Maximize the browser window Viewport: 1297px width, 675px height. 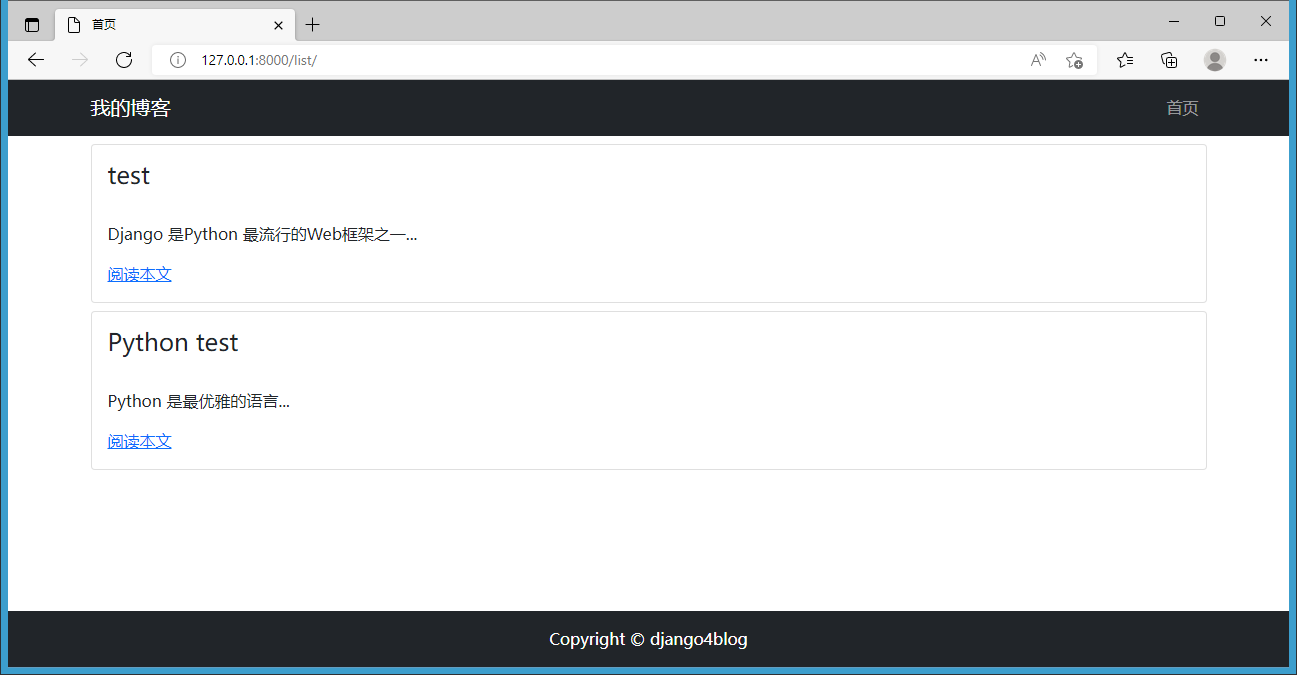tap(1220, 21)
